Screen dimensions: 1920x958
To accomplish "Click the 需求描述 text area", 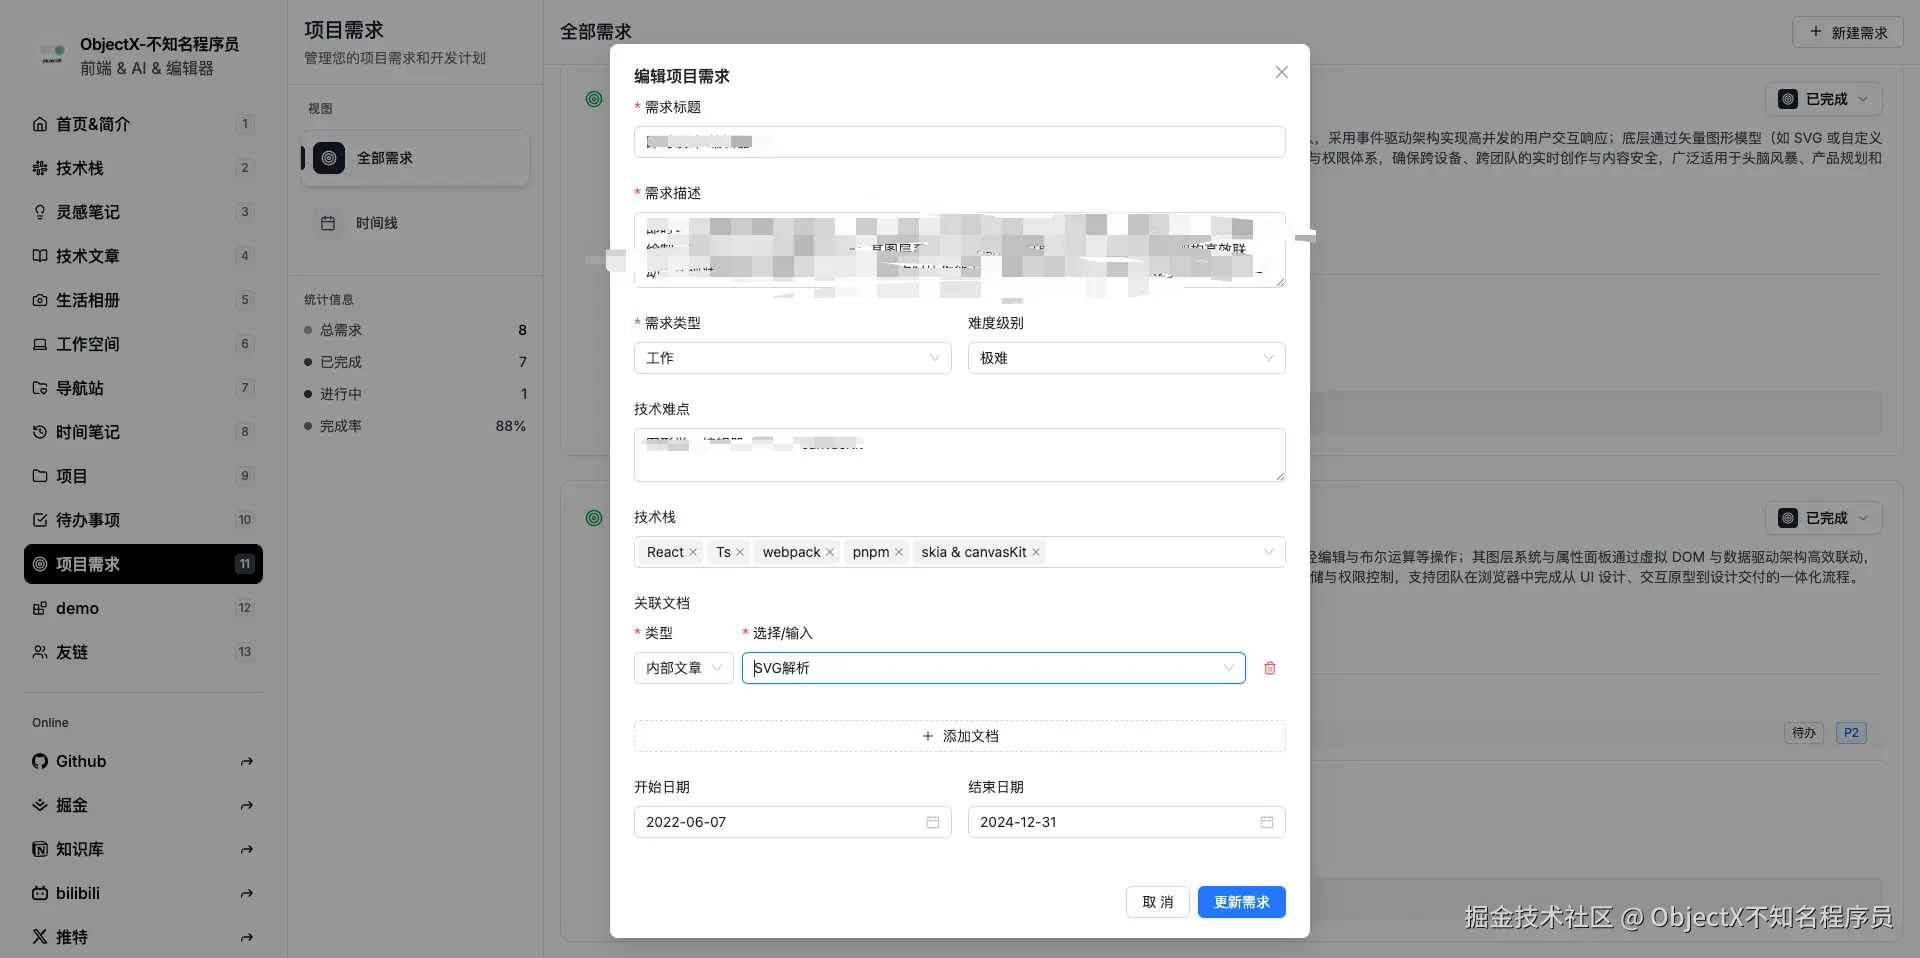I will coord(959,250).
